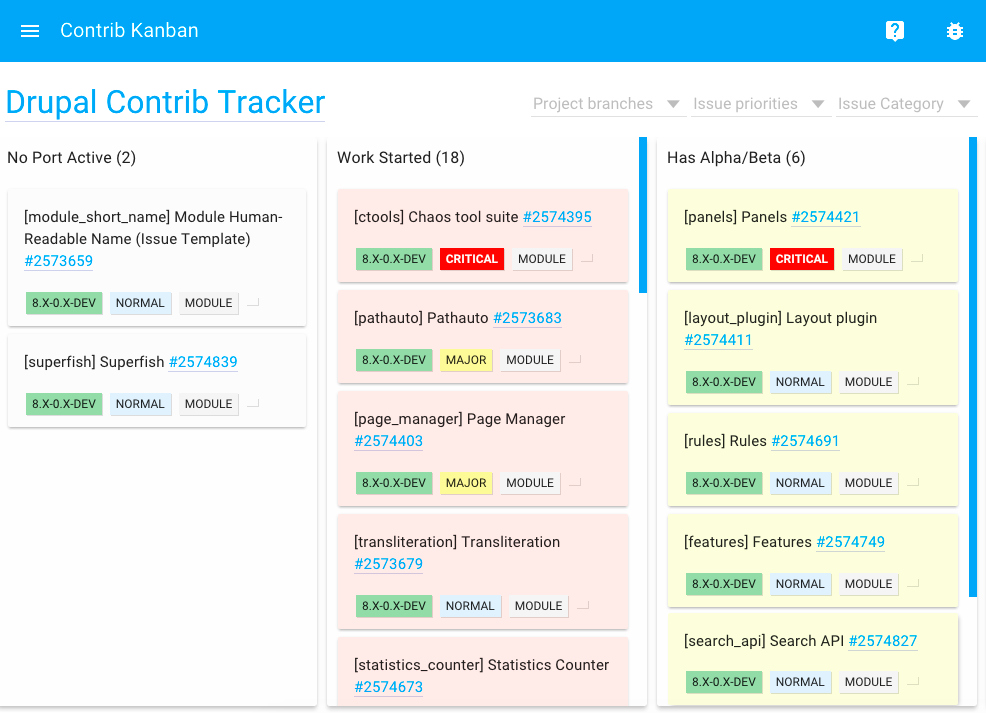Screen dimensions: 986x713
Task: Select the Has Alpha/Beta (6) heading
Action: pos(736,158)
